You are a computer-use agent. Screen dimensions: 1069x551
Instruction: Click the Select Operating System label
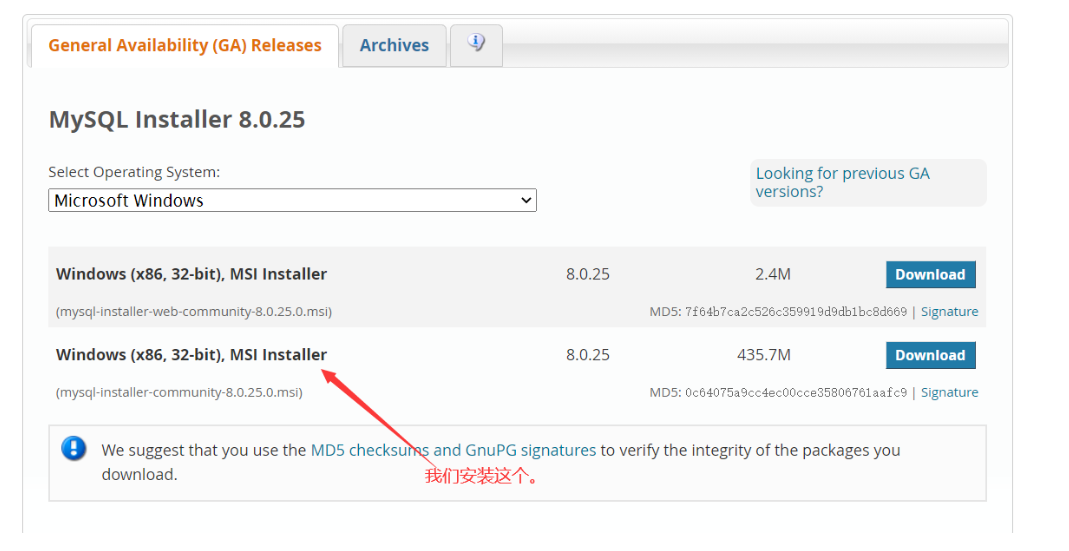coord(134,173)
